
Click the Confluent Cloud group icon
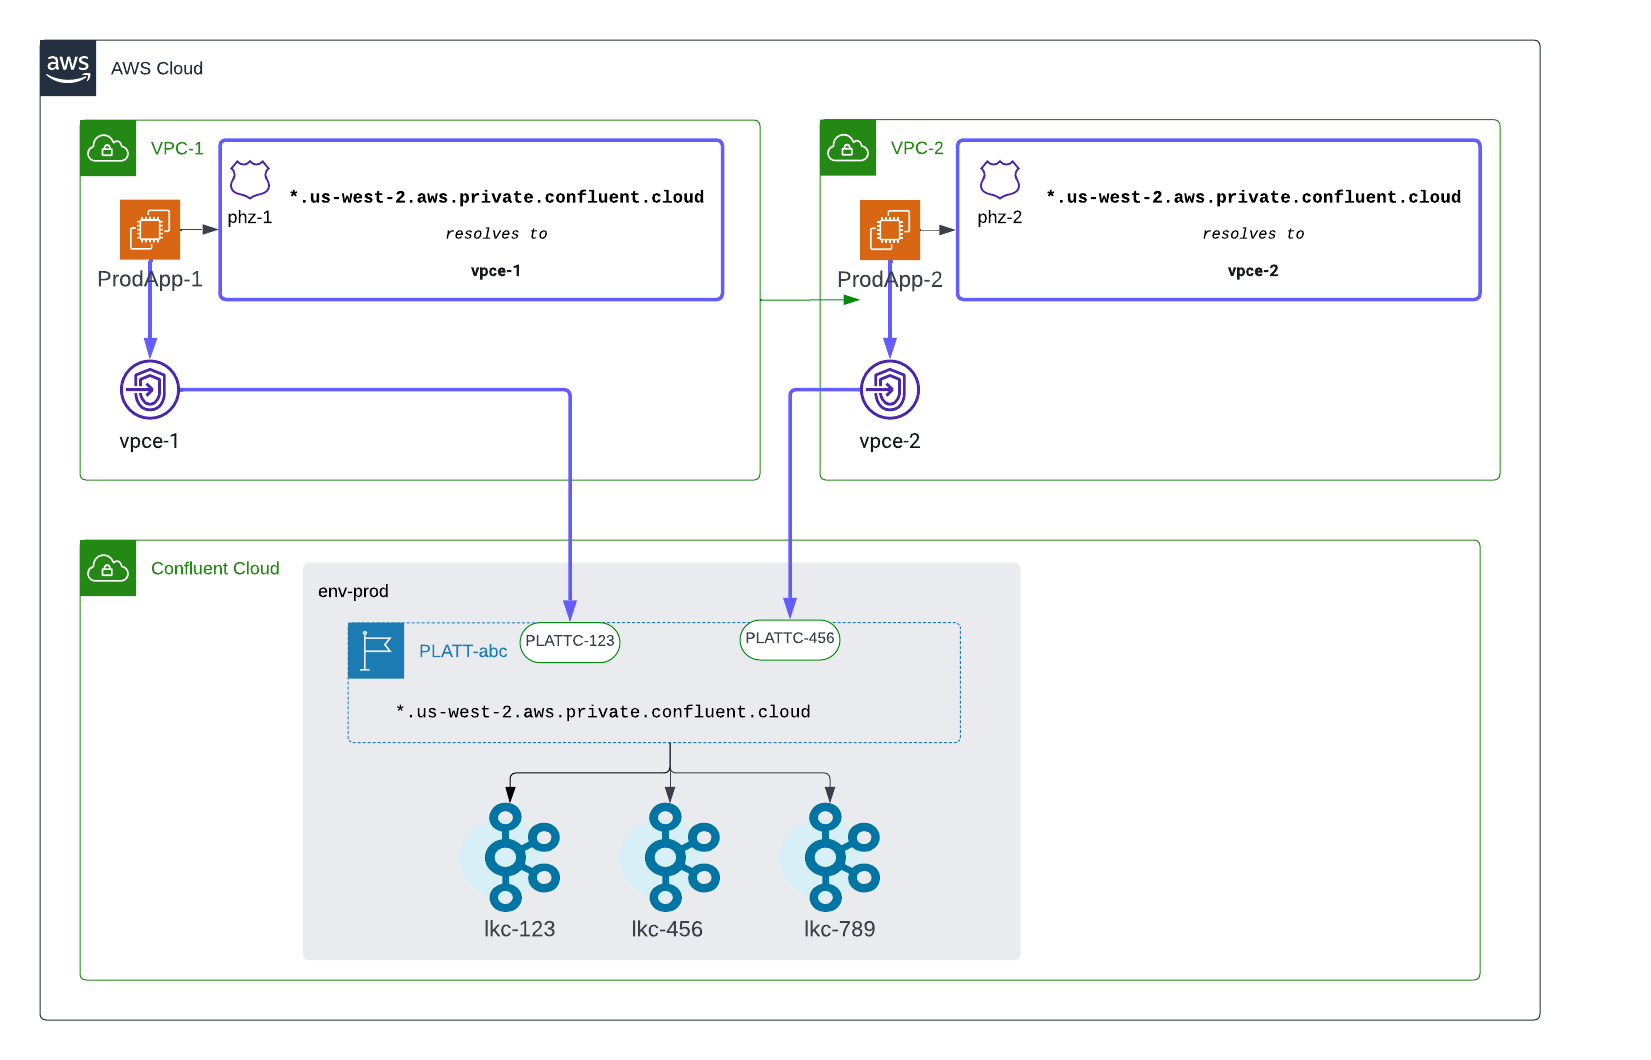[107, 568]
